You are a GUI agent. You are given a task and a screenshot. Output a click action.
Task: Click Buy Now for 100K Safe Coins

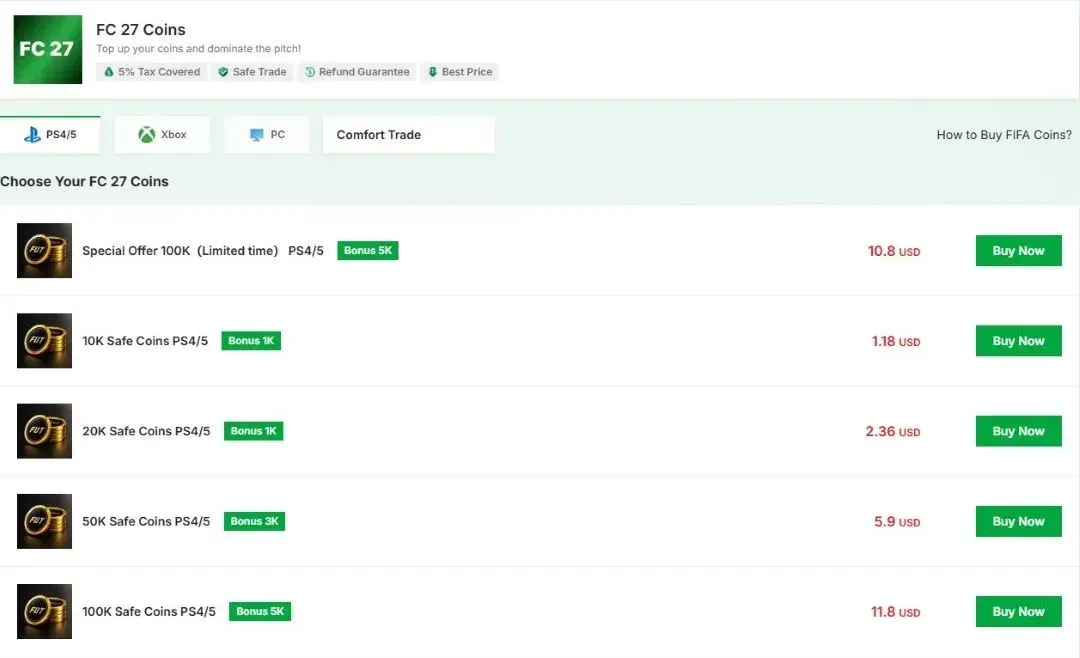click(1019, 611)
